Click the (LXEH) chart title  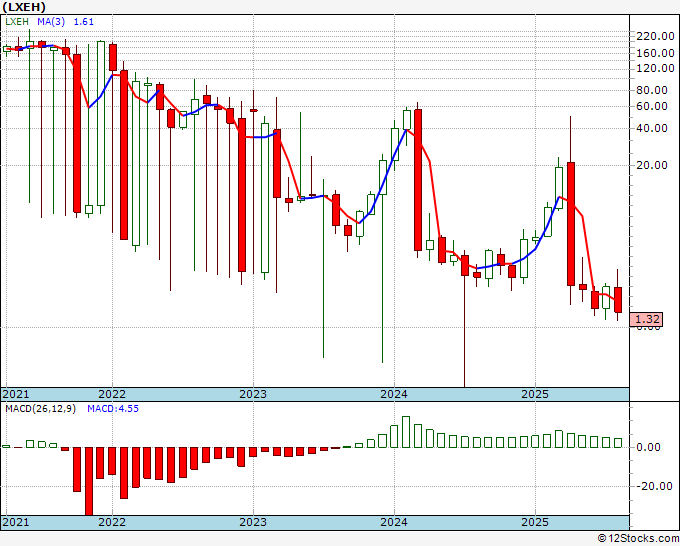[x=24, y=7]
